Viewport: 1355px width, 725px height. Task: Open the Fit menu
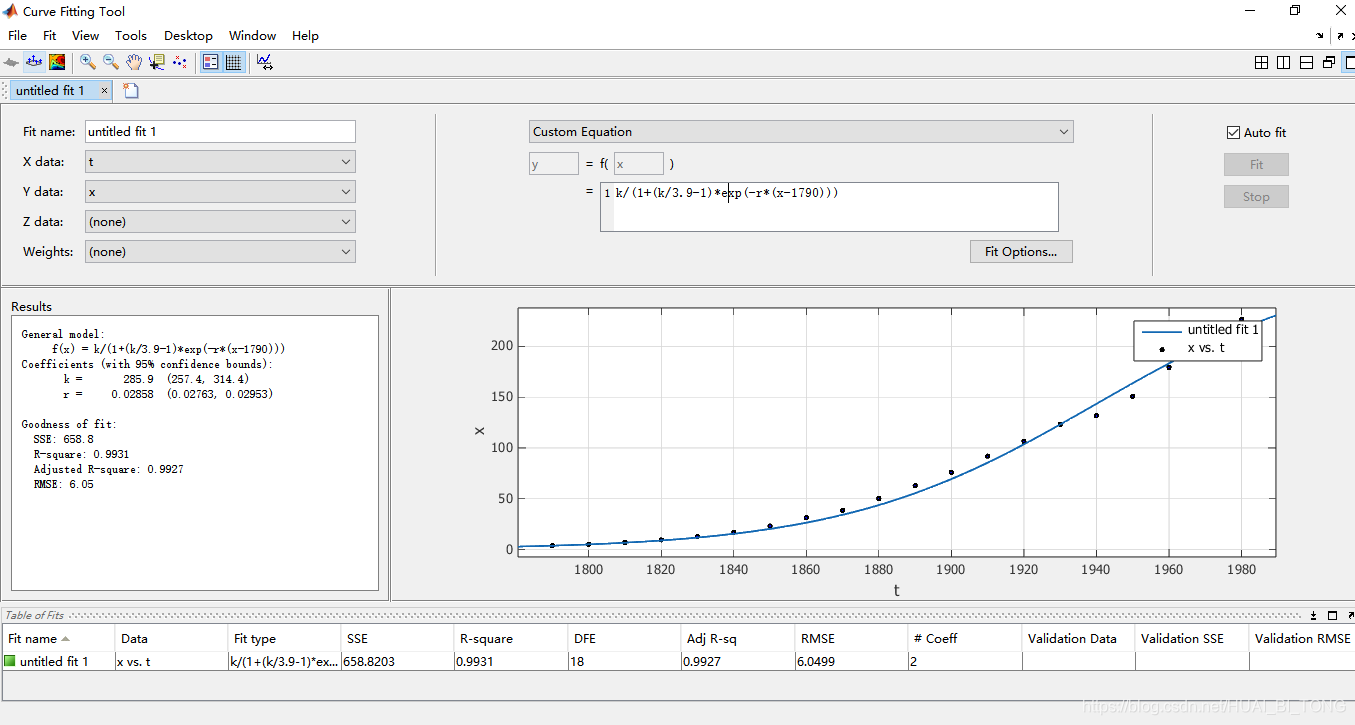50,35
